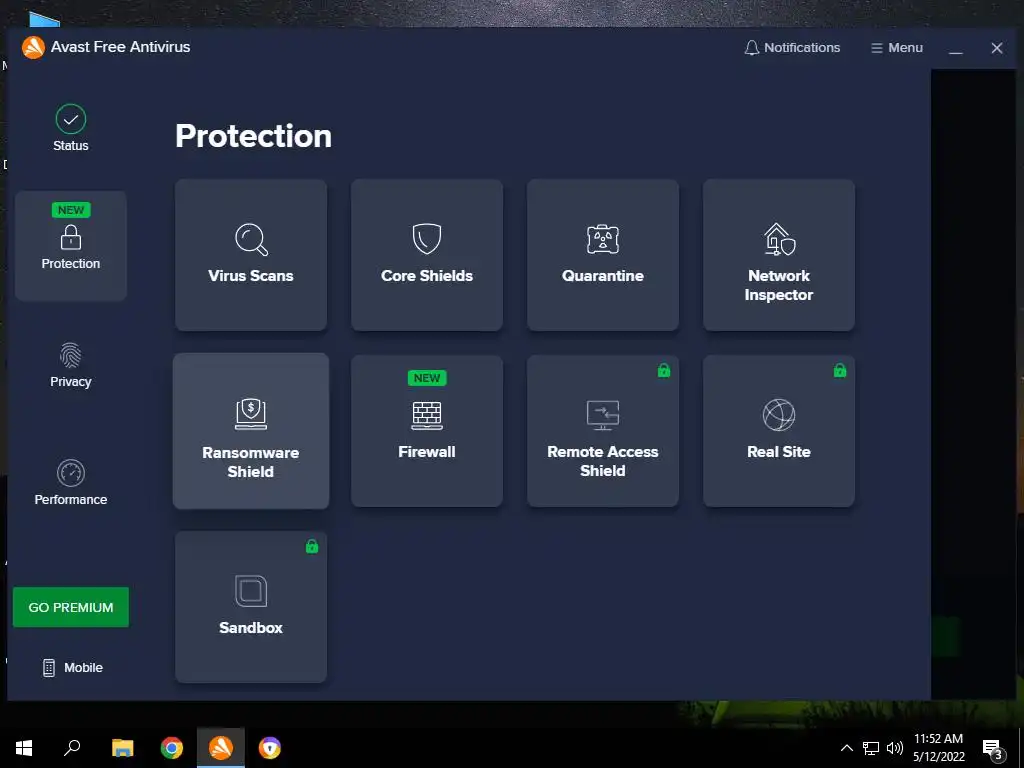Close the Avast Free Antivirus window
This screenshot has width=1024, height=768.
pos(997,48)
